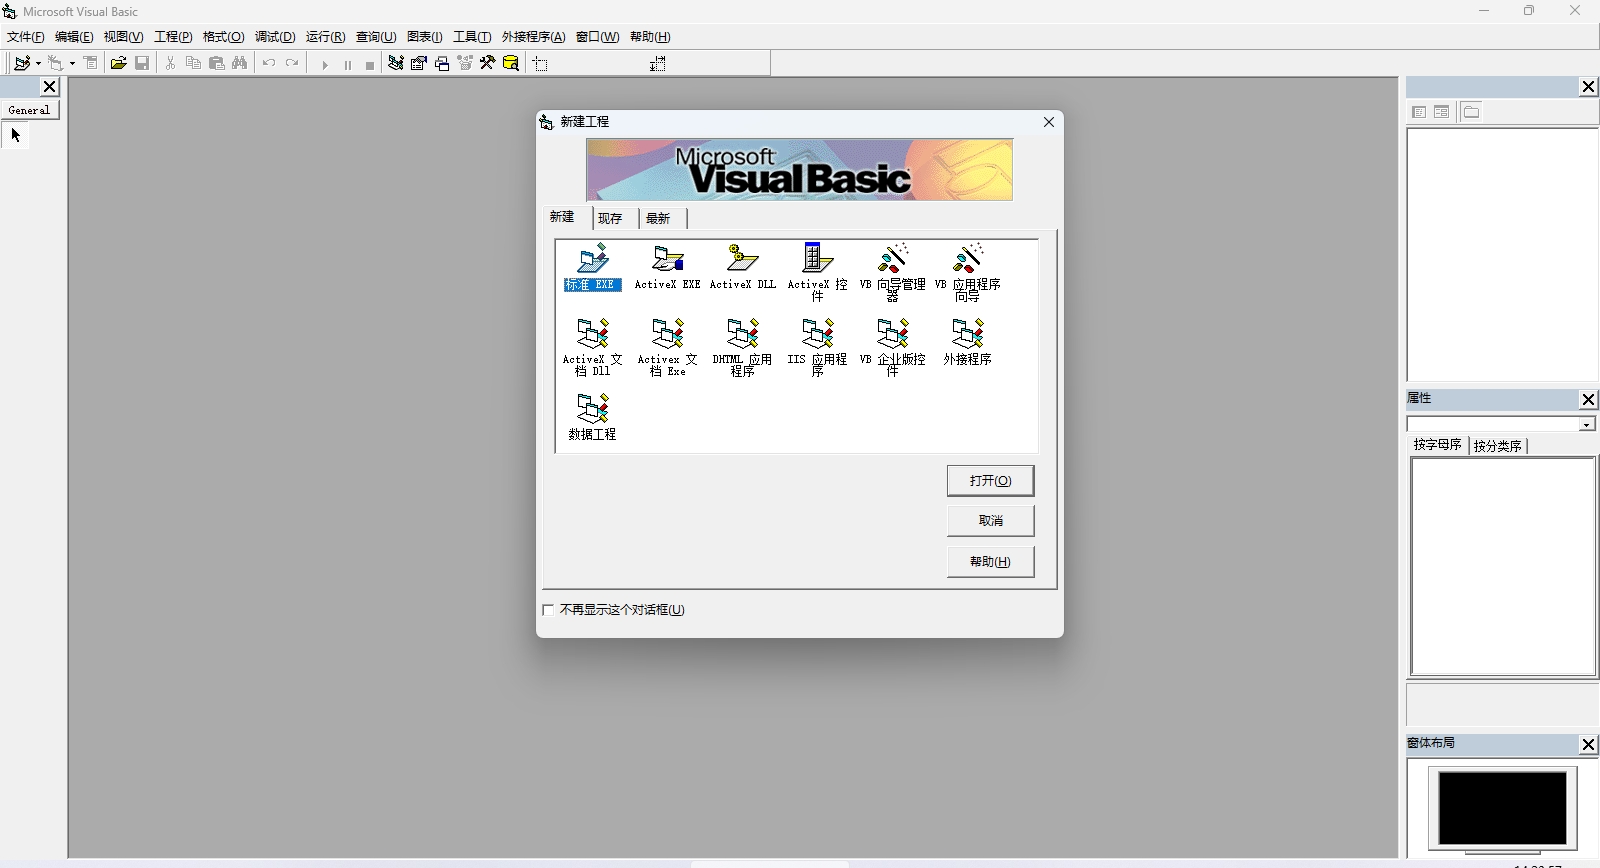Choose the VB 向导管理器 icon

[x=892, y=272]
